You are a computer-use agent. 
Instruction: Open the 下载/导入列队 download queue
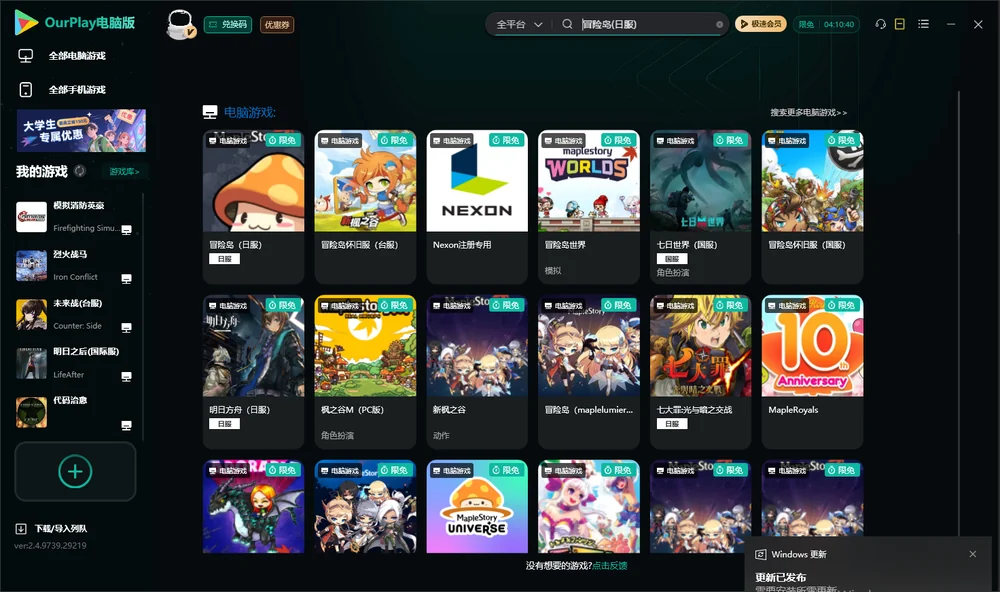click(52, 528)
